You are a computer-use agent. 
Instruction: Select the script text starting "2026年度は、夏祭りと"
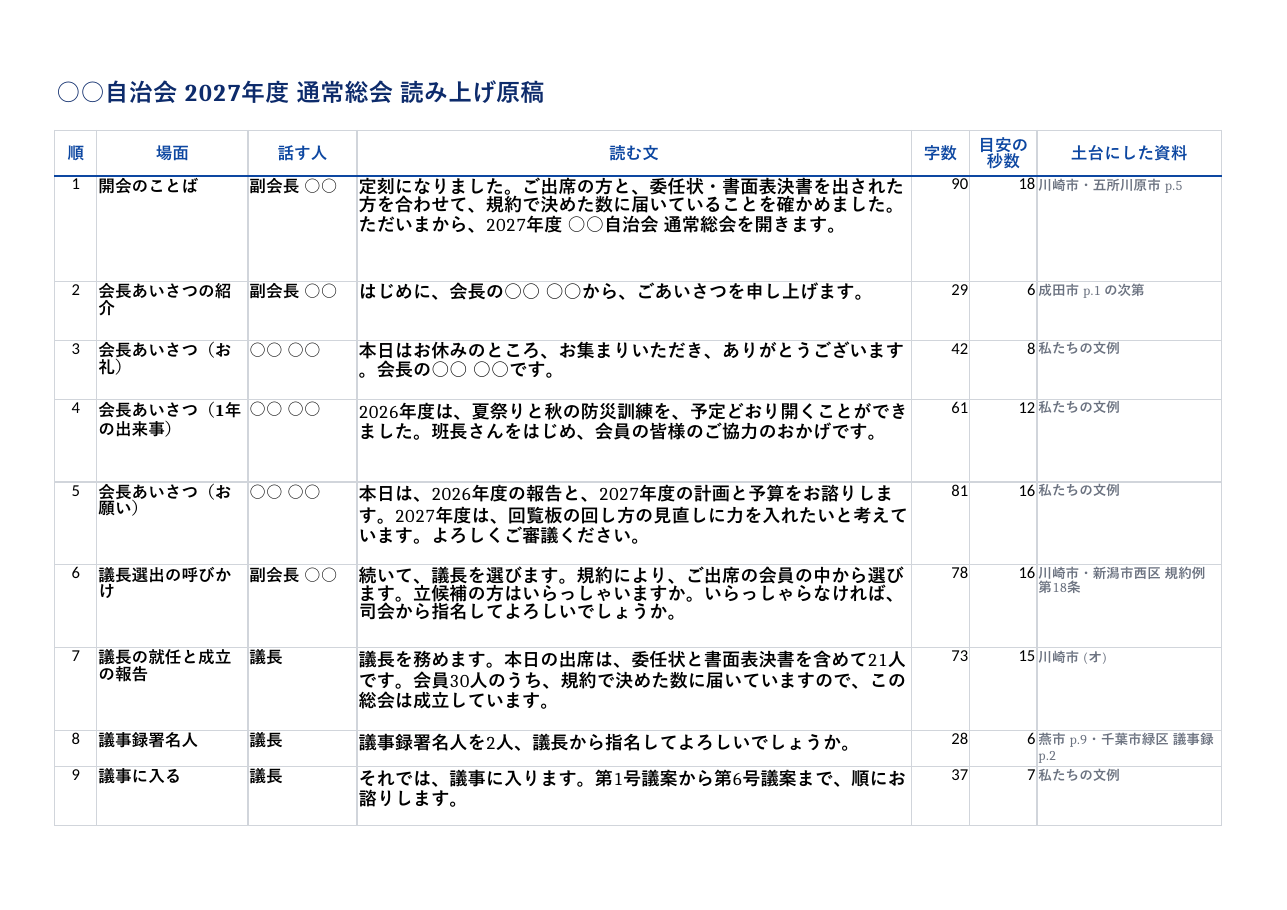pyautogui.click(x=632, y=421)
